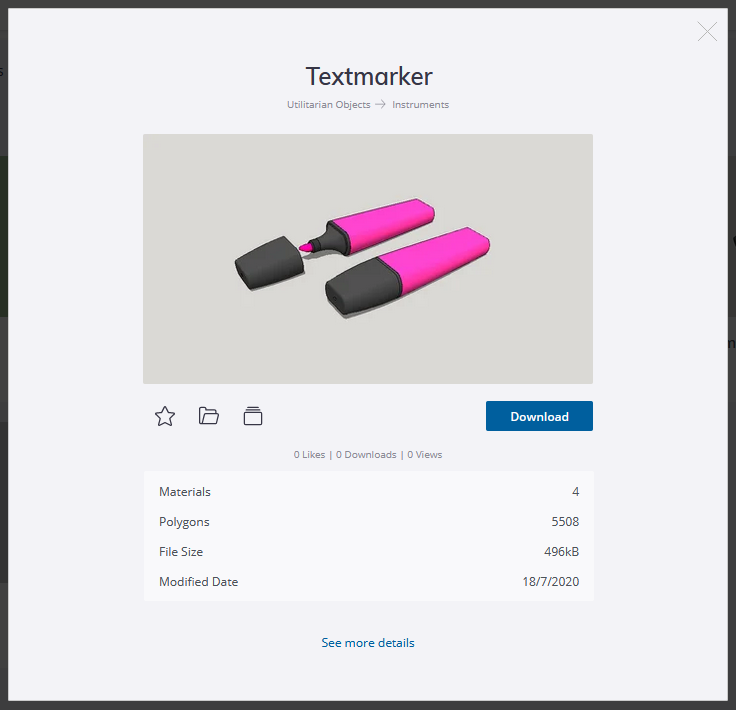Viewport: 736px width, 710px height.
Task: Click the pink Textmarker preview image
Action: coord(368,259)
